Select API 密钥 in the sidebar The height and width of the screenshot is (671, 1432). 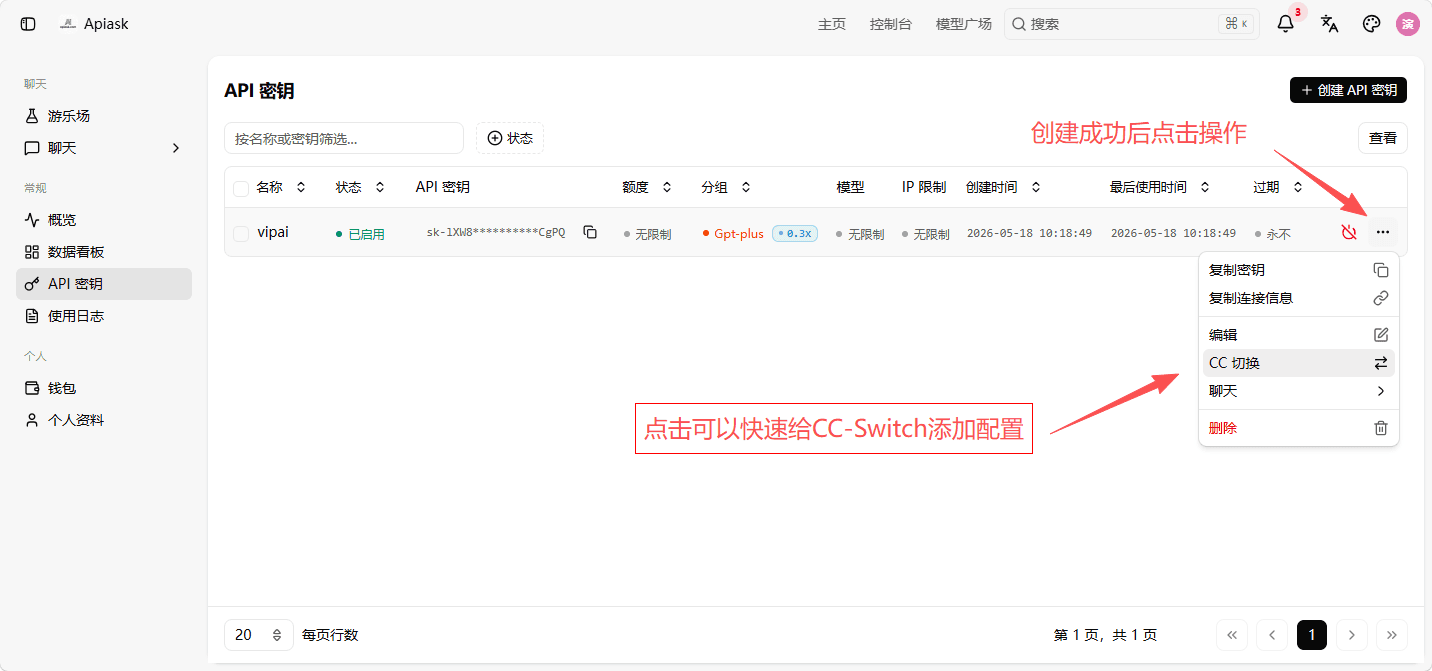click(x=104, y=284)
